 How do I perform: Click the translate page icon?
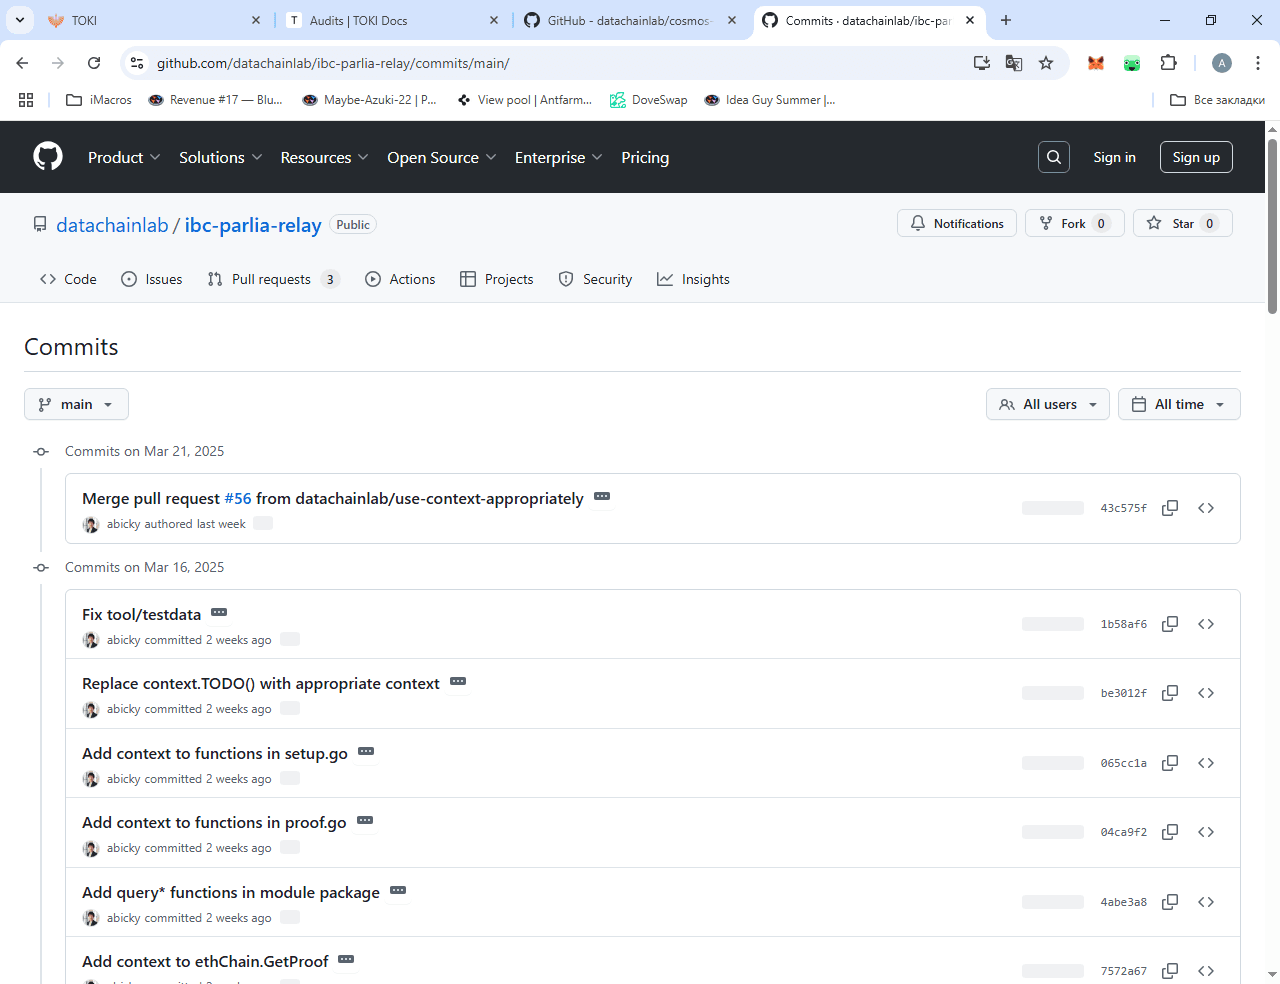(x=1014, y=63)
